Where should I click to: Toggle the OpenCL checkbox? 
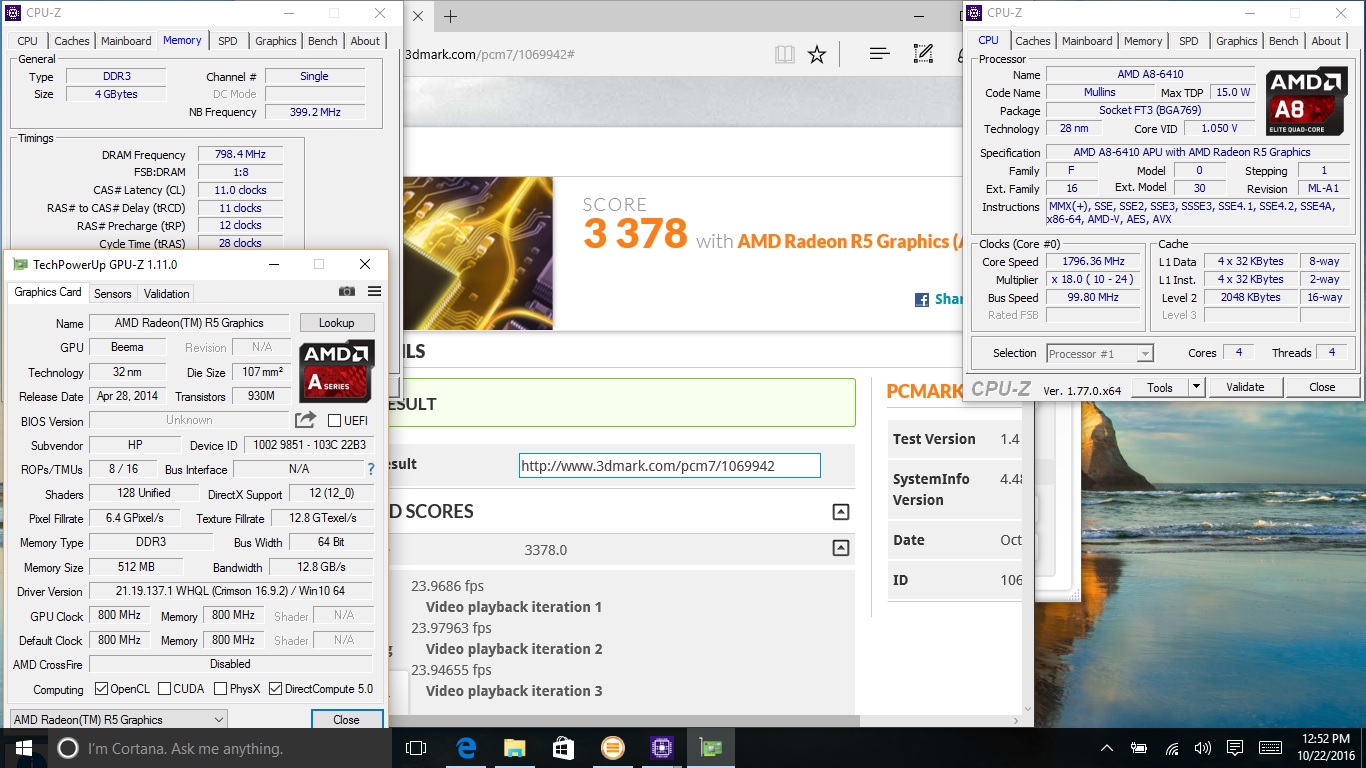[x=101, y=689]
